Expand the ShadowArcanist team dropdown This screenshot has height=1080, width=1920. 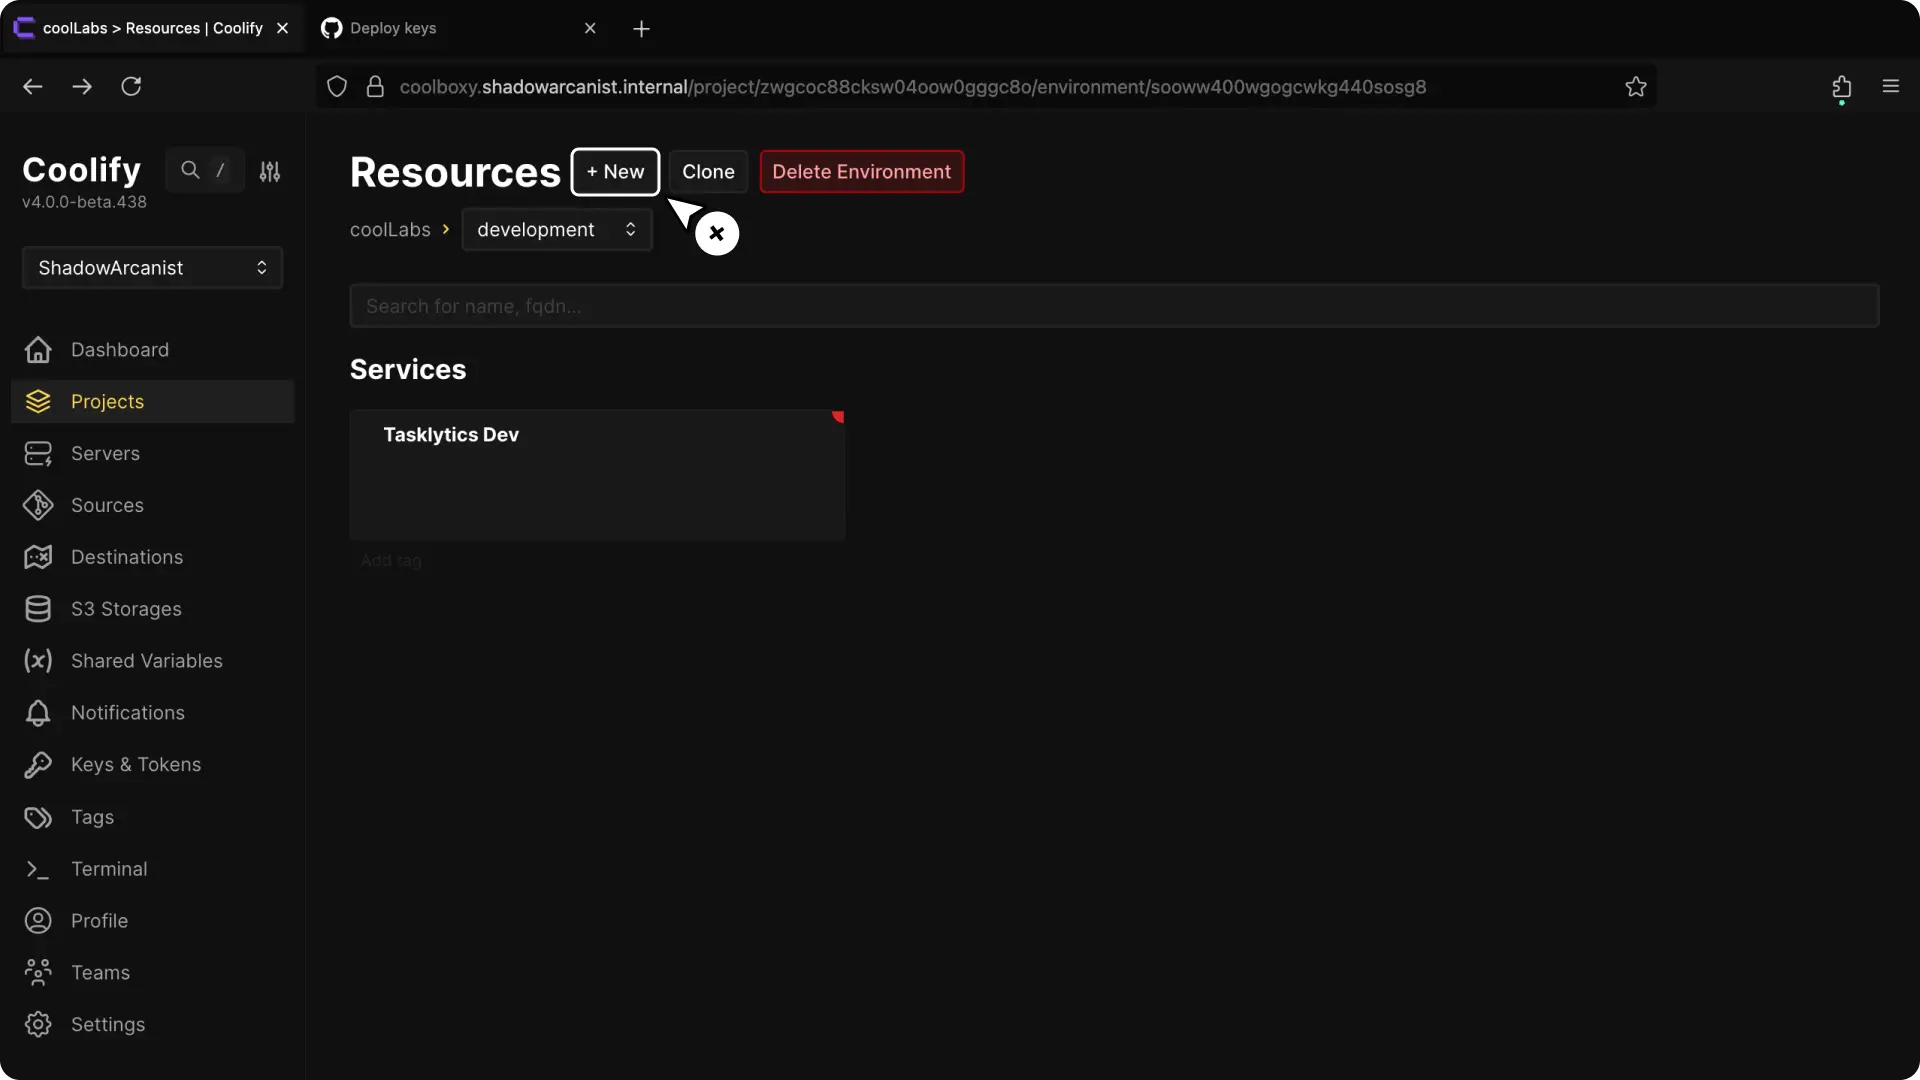[x=152, y=268]
